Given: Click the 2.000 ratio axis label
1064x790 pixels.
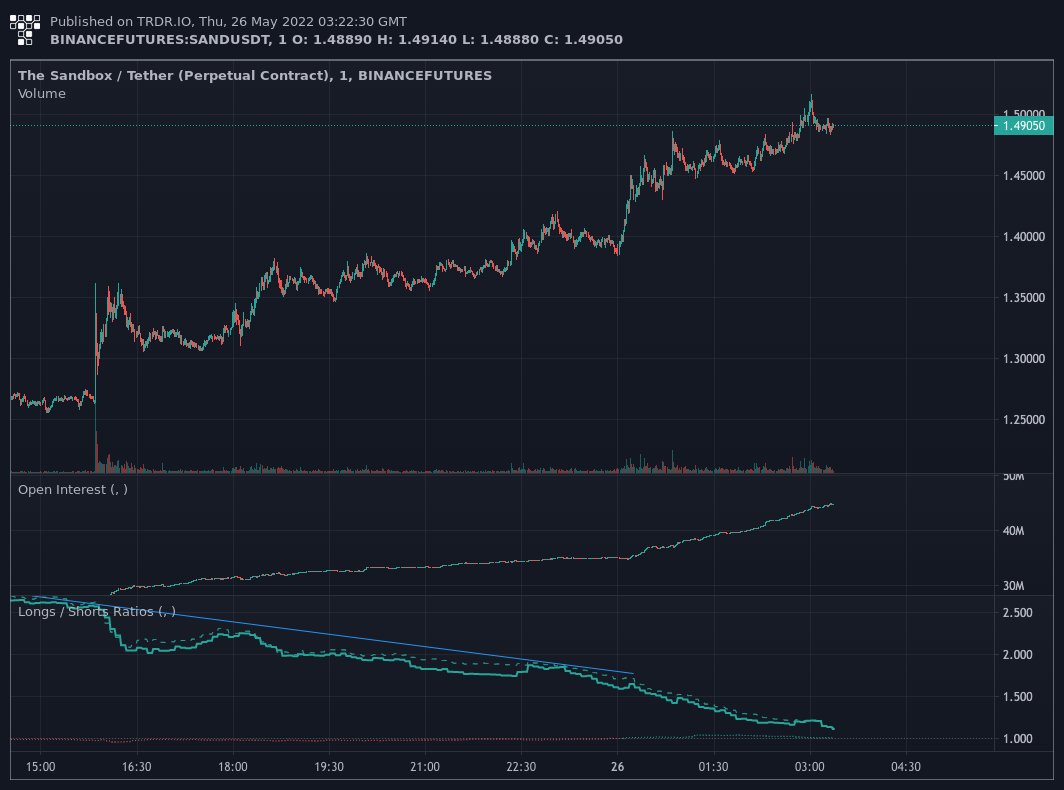Looking at the screenshot, I should [1017, 655].
